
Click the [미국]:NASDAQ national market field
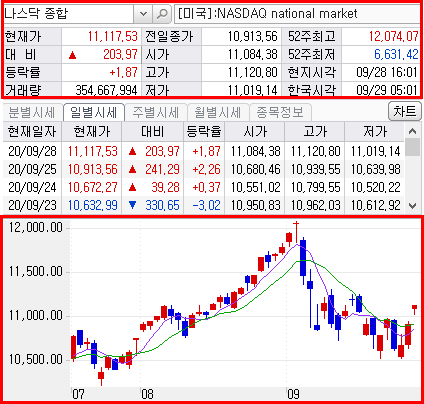(x=297, y=14)
